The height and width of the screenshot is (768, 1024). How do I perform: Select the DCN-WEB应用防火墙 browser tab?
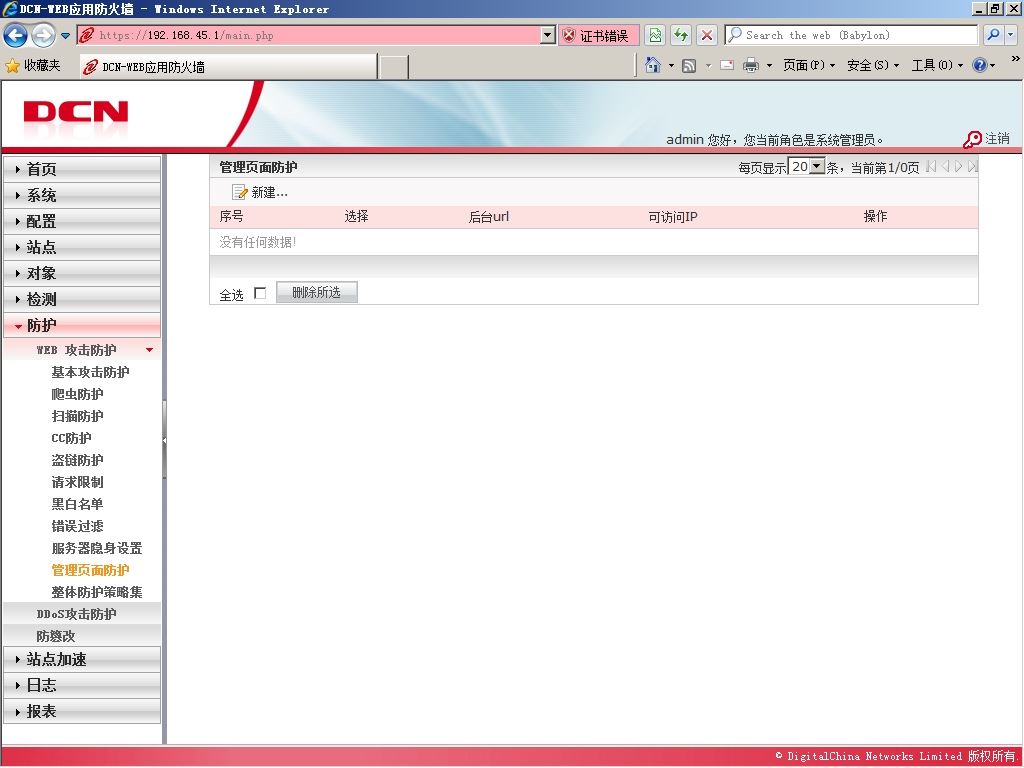click(228, 67)
